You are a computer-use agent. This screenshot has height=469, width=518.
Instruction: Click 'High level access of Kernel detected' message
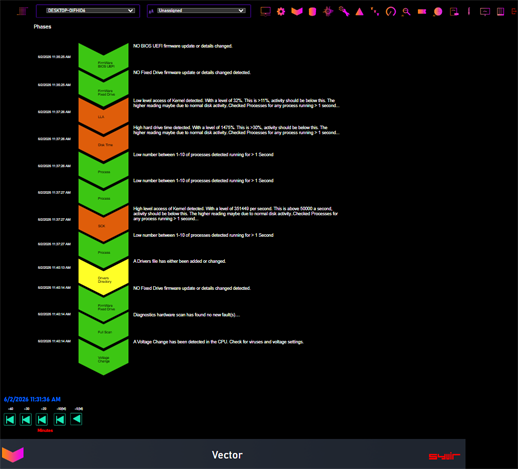[235, 214]
